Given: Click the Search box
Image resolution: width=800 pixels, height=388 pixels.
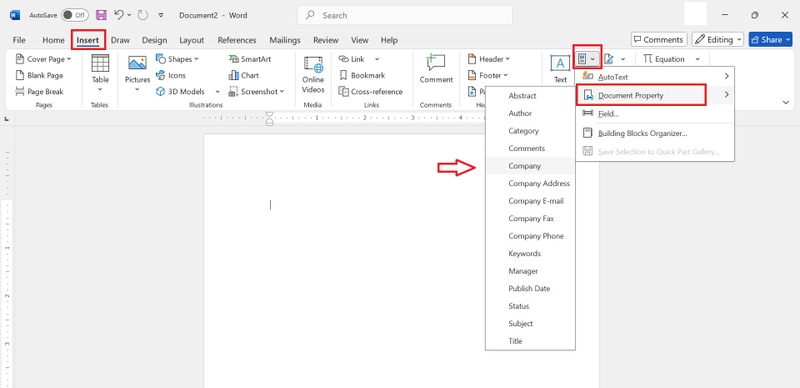Looking at the screenshot, I should coord(405,15).
